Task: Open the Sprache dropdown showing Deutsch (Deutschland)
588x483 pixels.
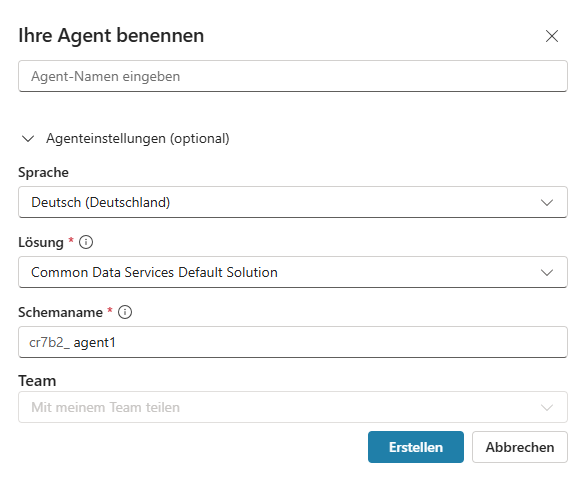Action: (293, 202)
